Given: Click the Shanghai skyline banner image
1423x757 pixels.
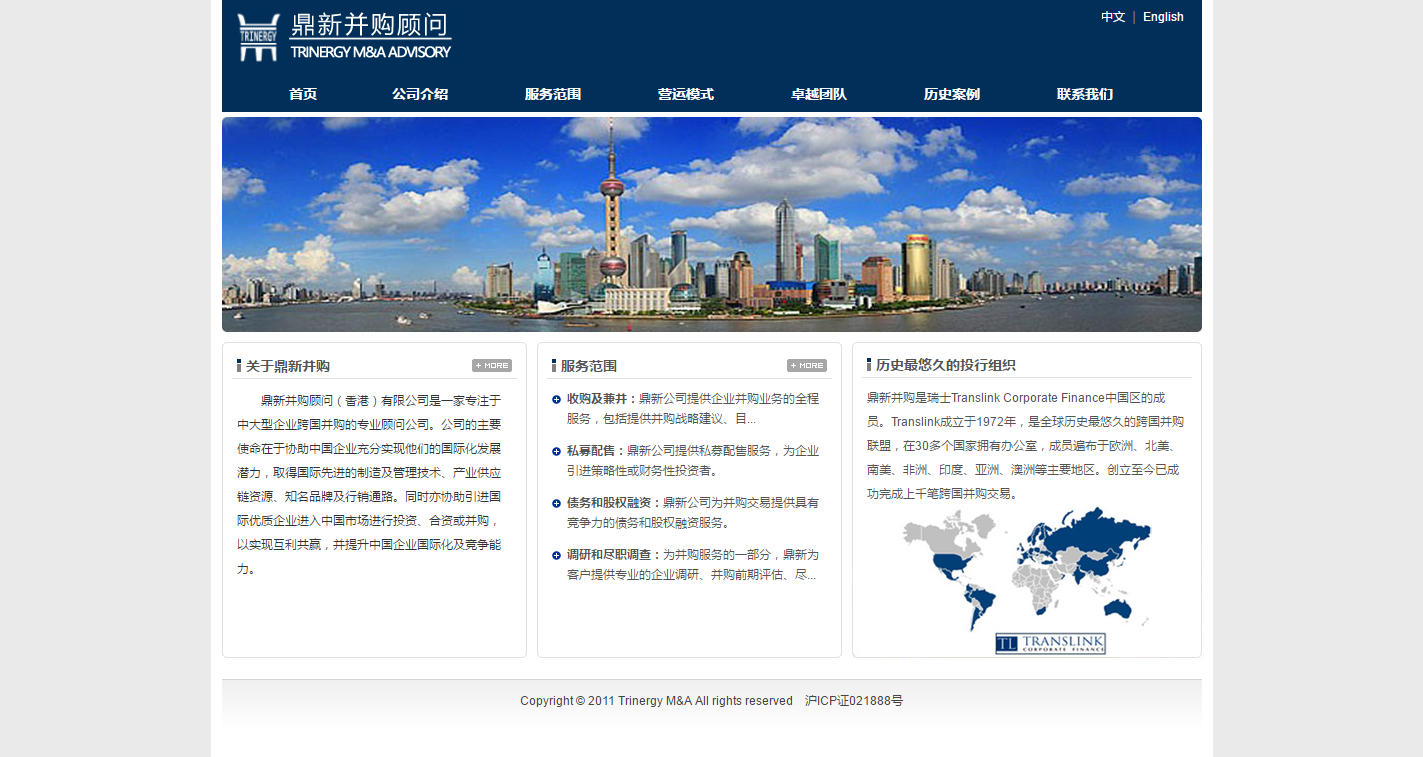Looking at the screenshot, I should (x=712, y=224).
